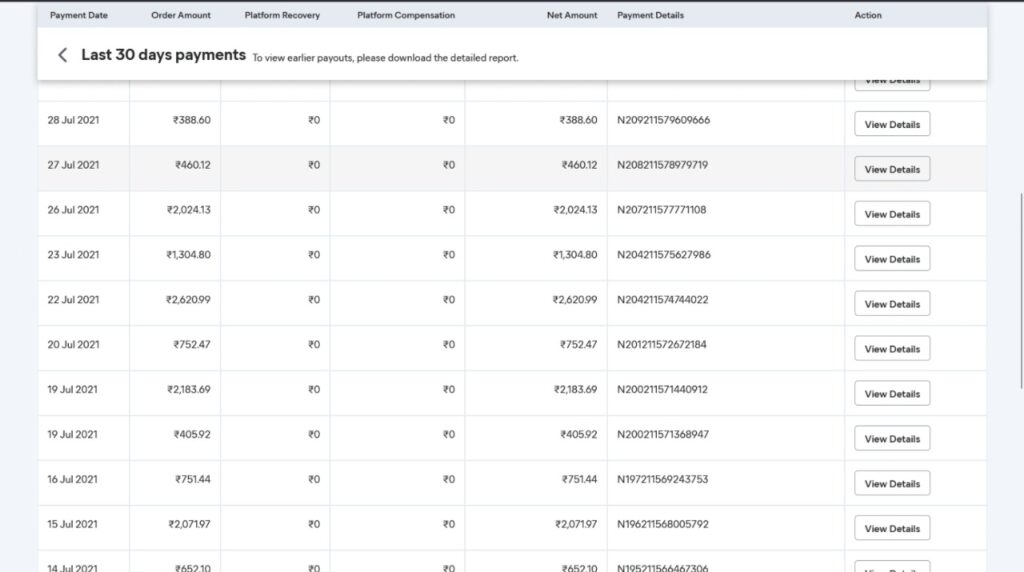Click View Details for ₹2,024.13 payment
The width and height of the screenshot is (1024, 572).
892,214
